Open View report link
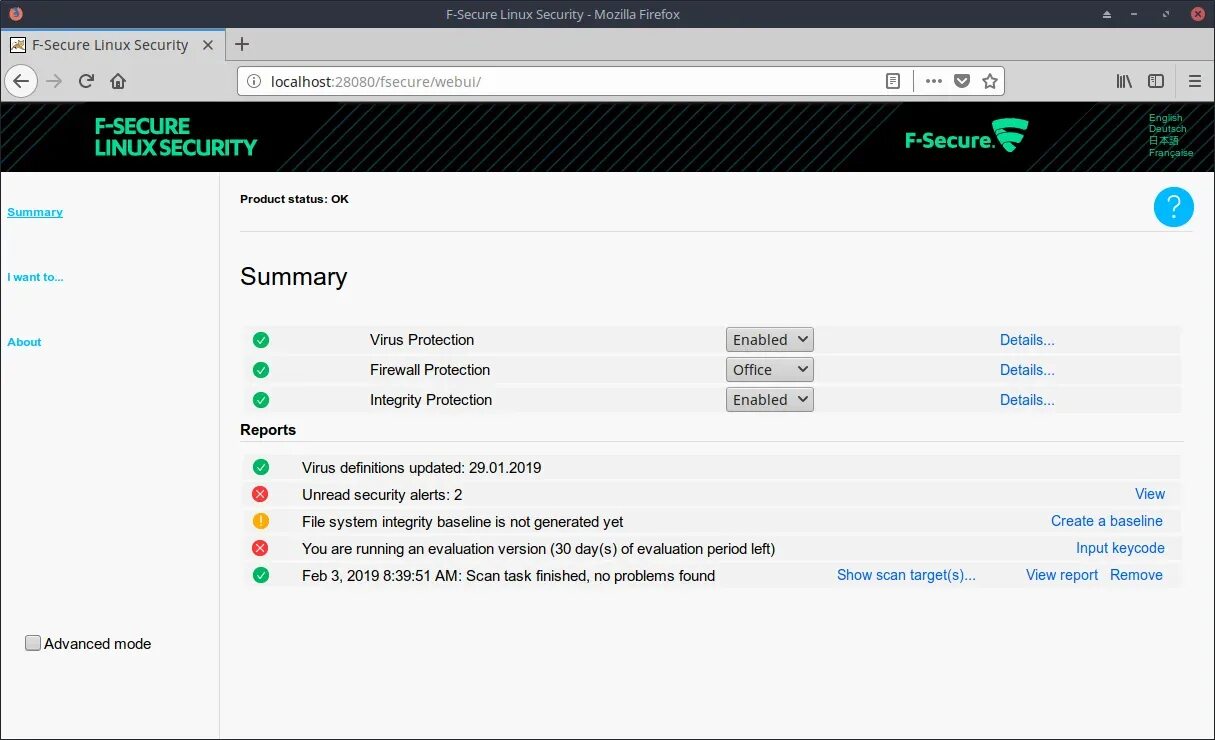The height and width of the screenshot is (740, 1215). pos(1062,575)
